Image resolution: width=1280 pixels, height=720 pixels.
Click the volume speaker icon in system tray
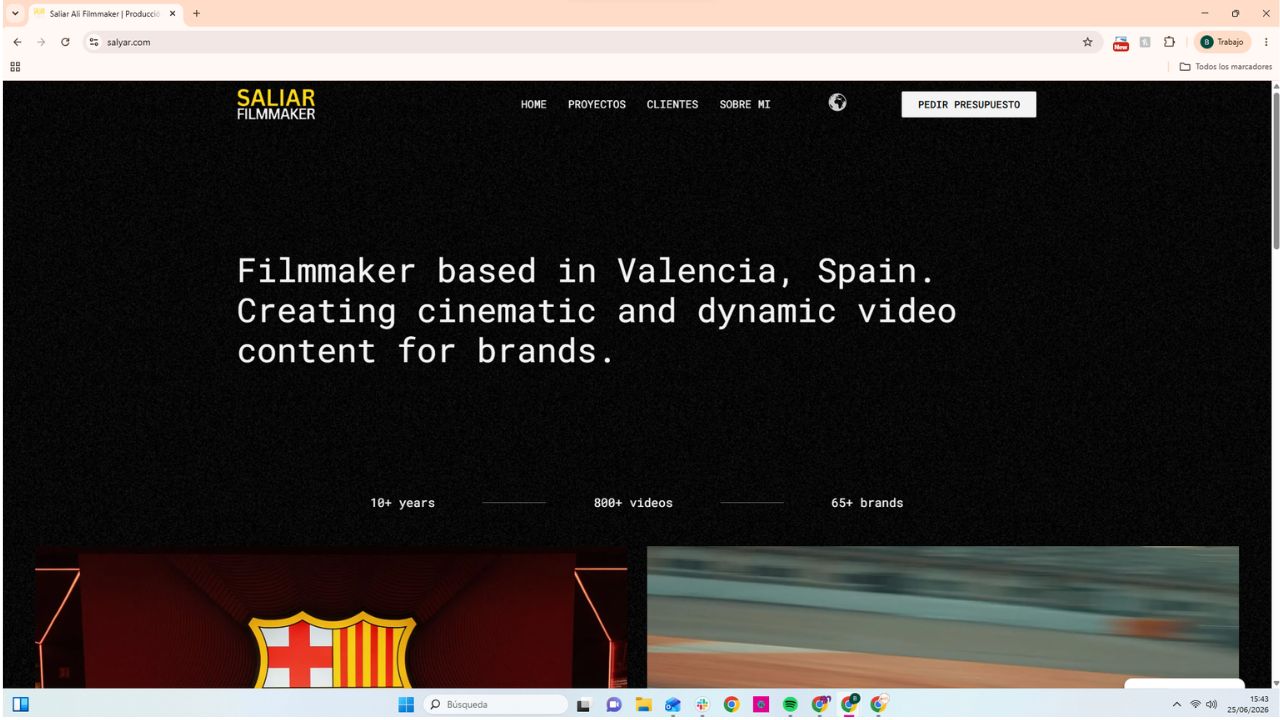tap(1213, 705)
